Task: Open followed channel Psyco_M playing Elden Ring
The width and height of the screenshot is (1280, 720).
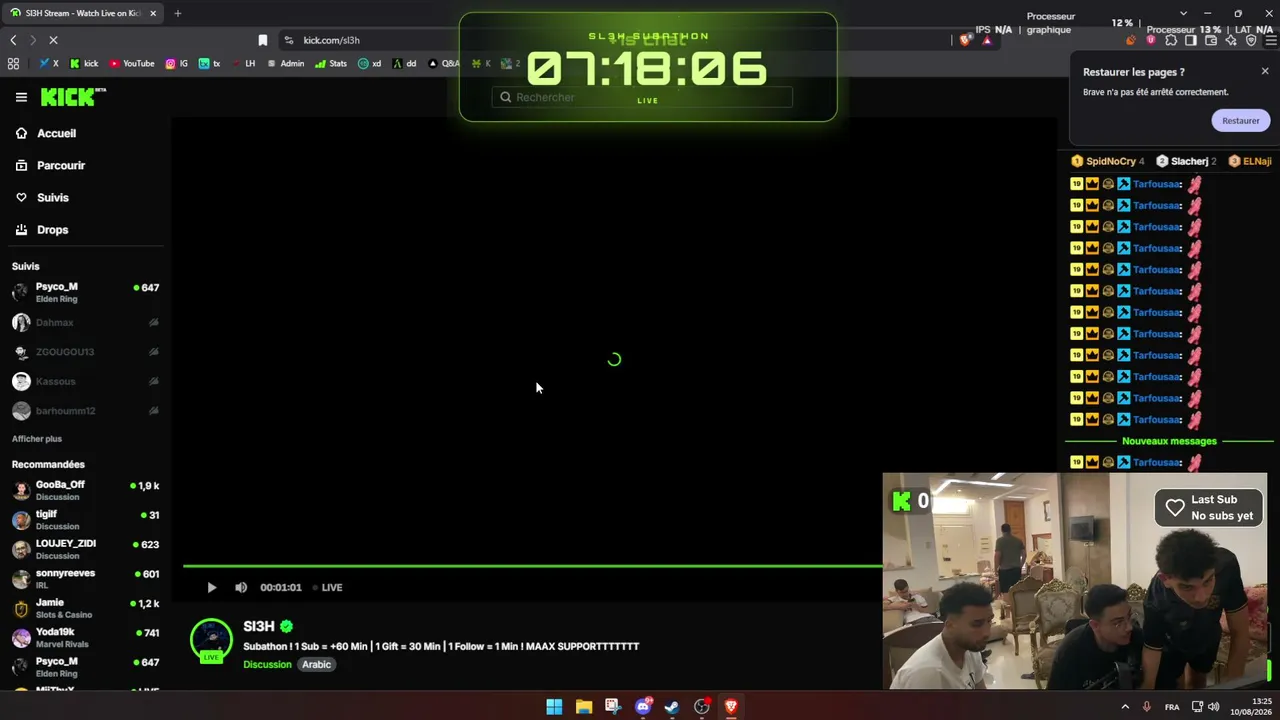Action: (x=85, y=292)
